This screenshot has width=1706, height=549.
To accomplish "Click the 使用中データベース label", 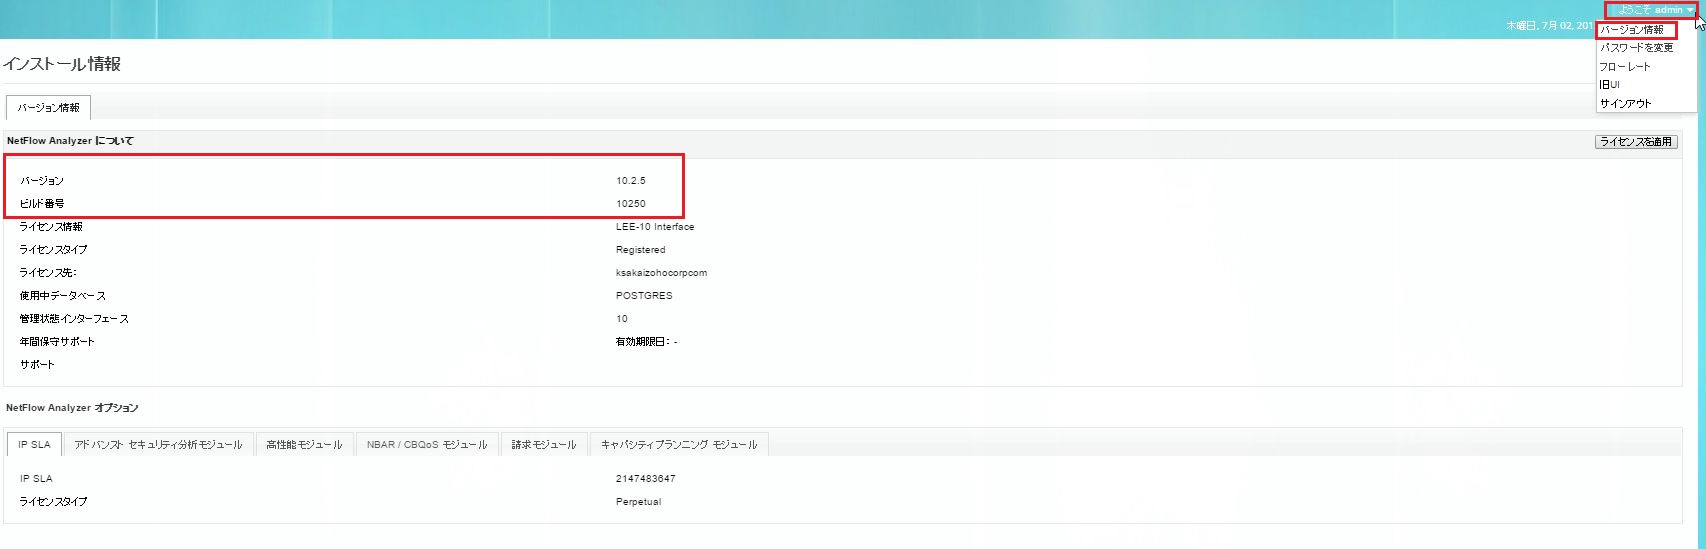I will click(62, 296).
